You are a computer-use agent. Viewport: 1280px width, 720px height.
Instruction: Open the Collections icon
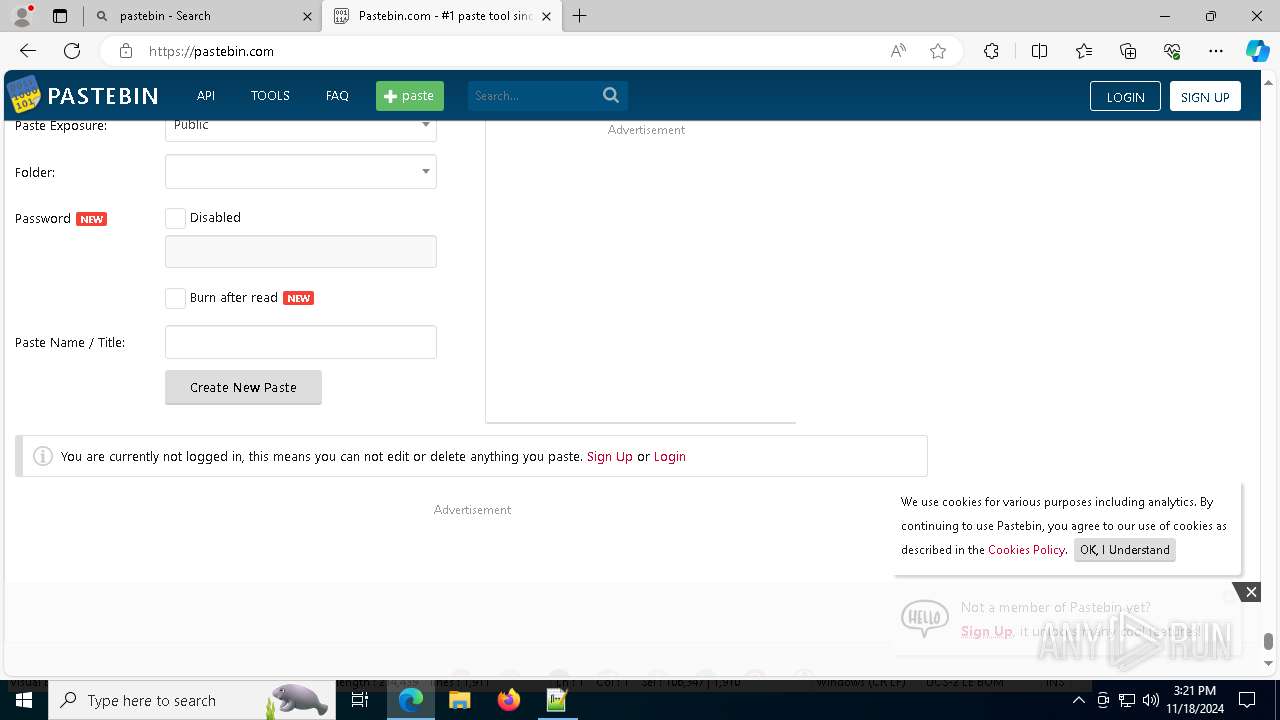click(1128, 51)
